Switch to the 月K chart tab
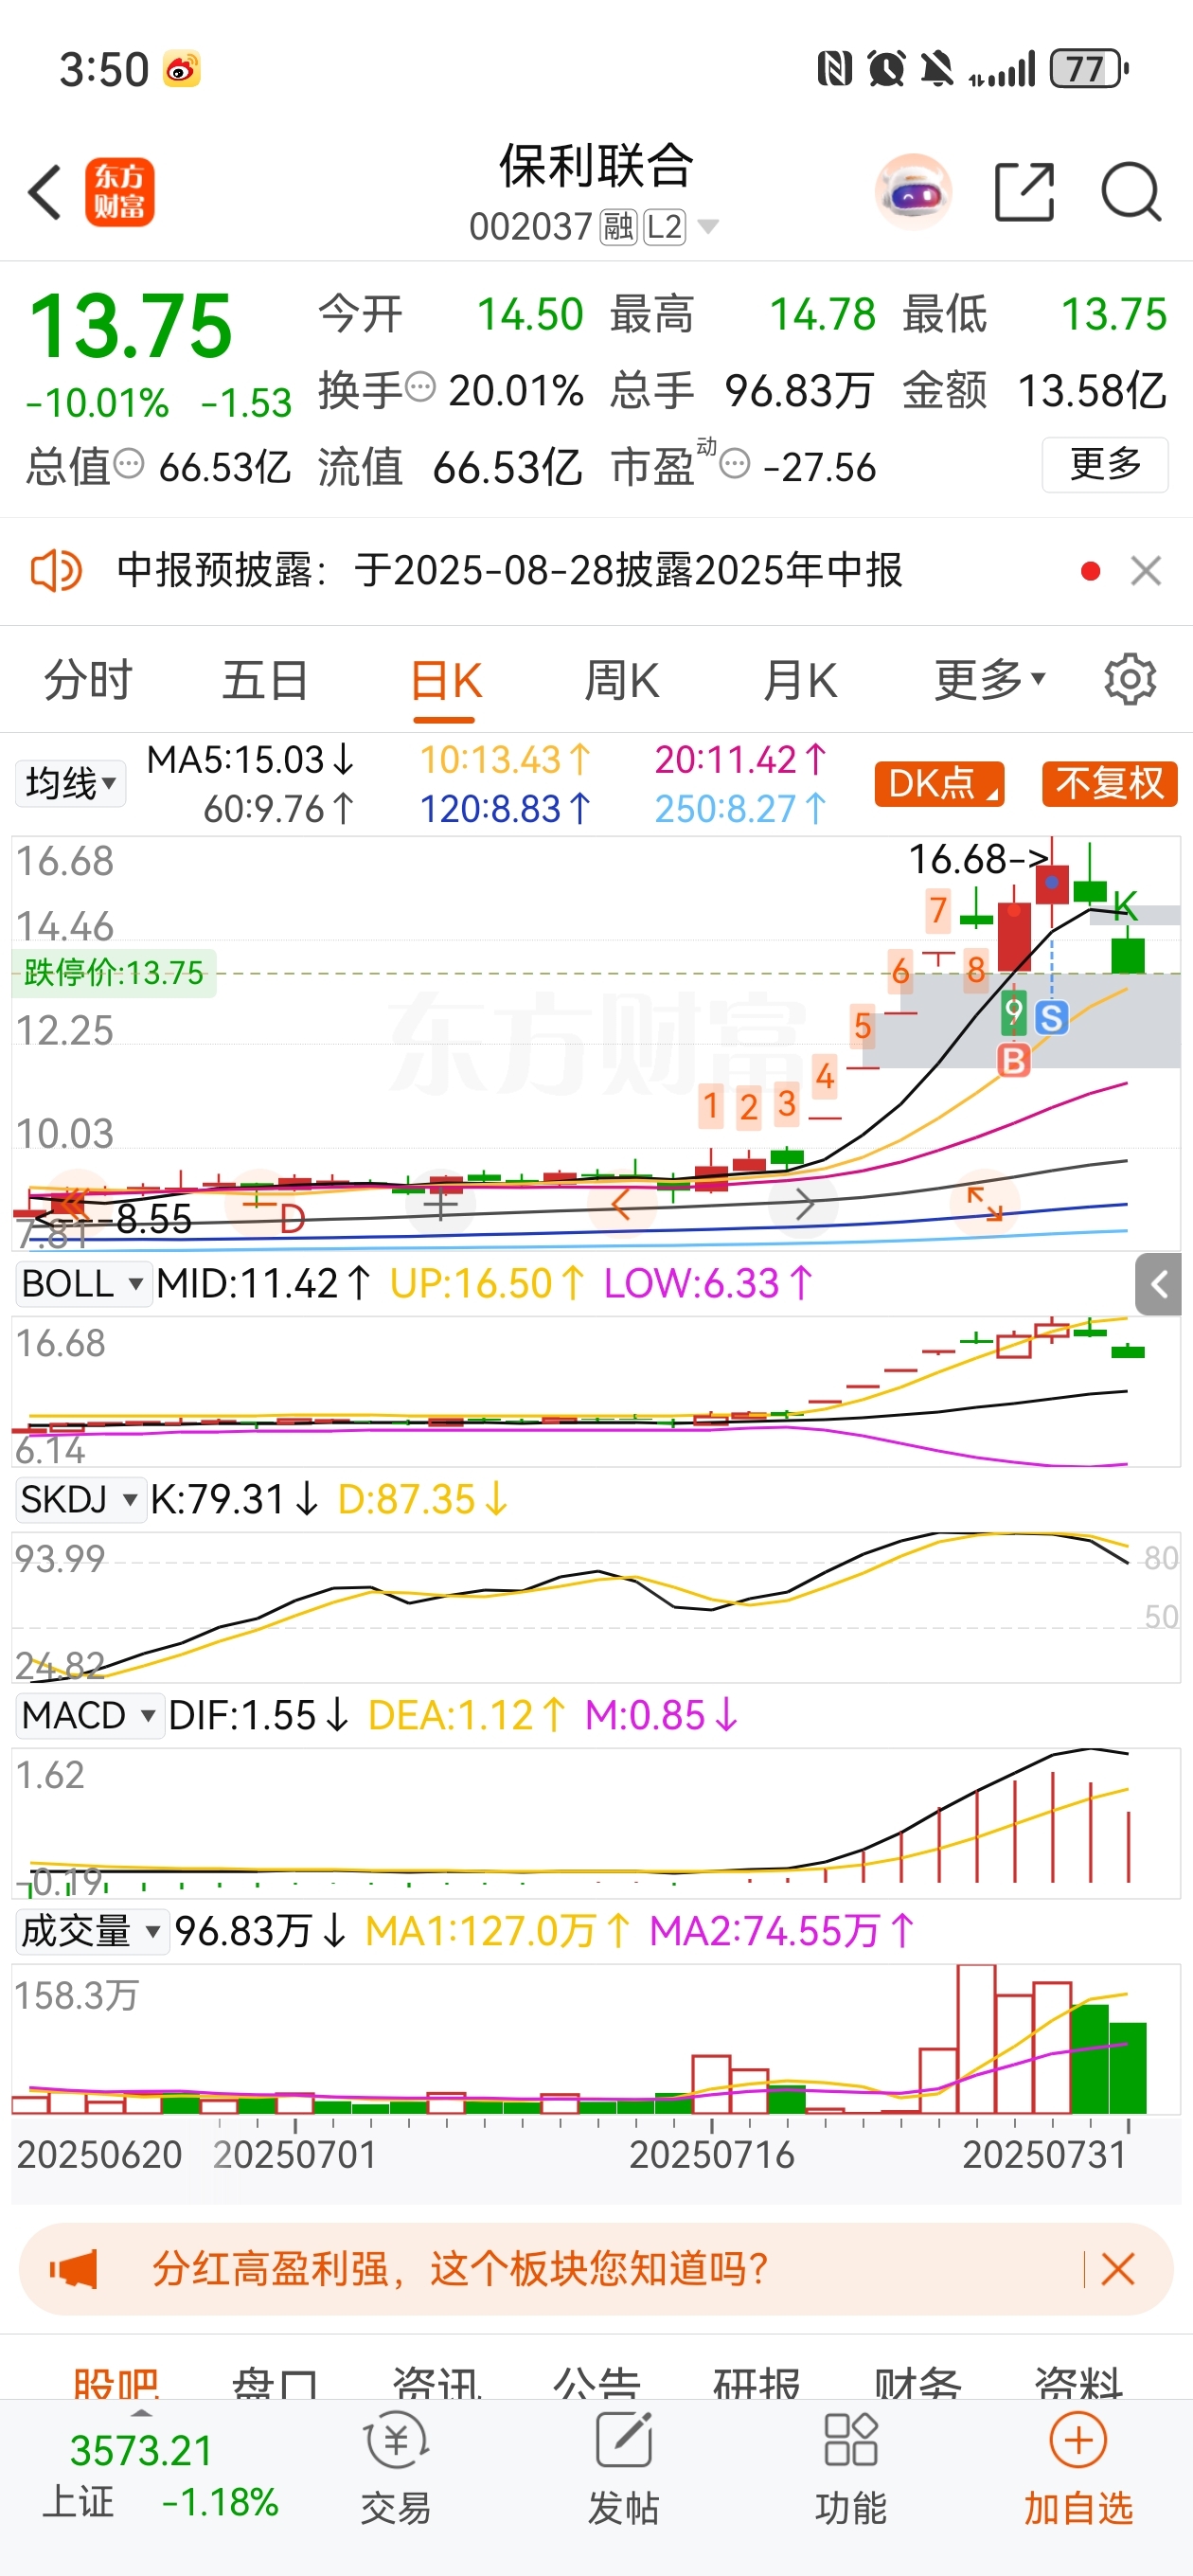Image resolution: width=1193 pixels, height=2576 pixels. tap(799, 681)
